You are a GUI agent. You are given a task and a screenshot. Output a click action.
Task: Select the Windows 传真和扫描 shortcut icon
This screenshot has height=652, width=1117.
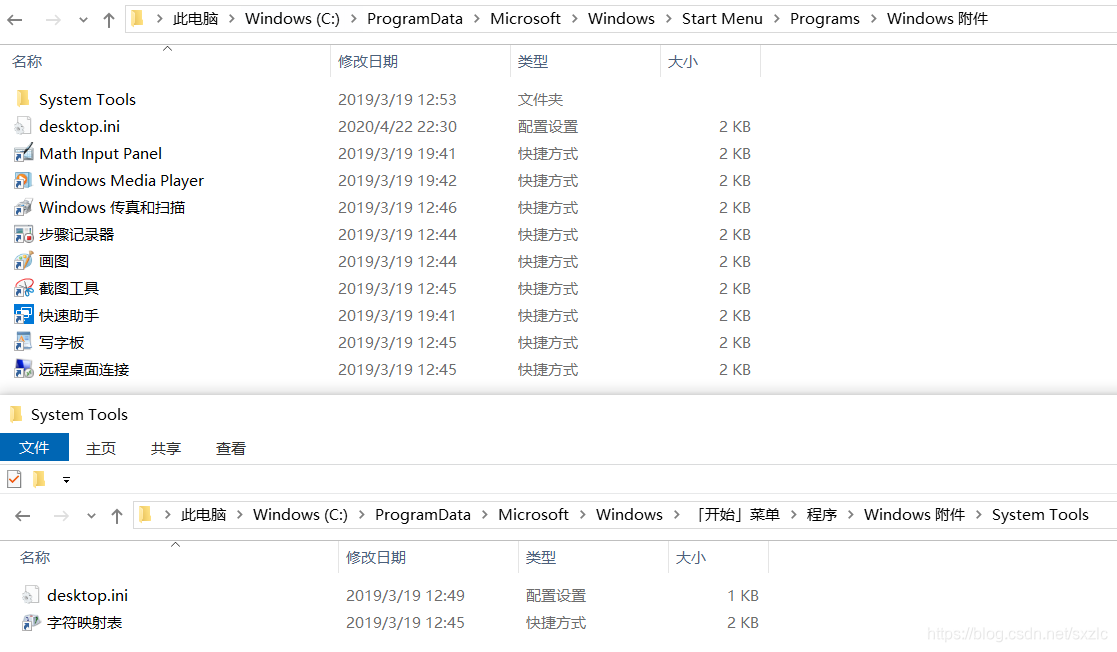tap(23, 207)
